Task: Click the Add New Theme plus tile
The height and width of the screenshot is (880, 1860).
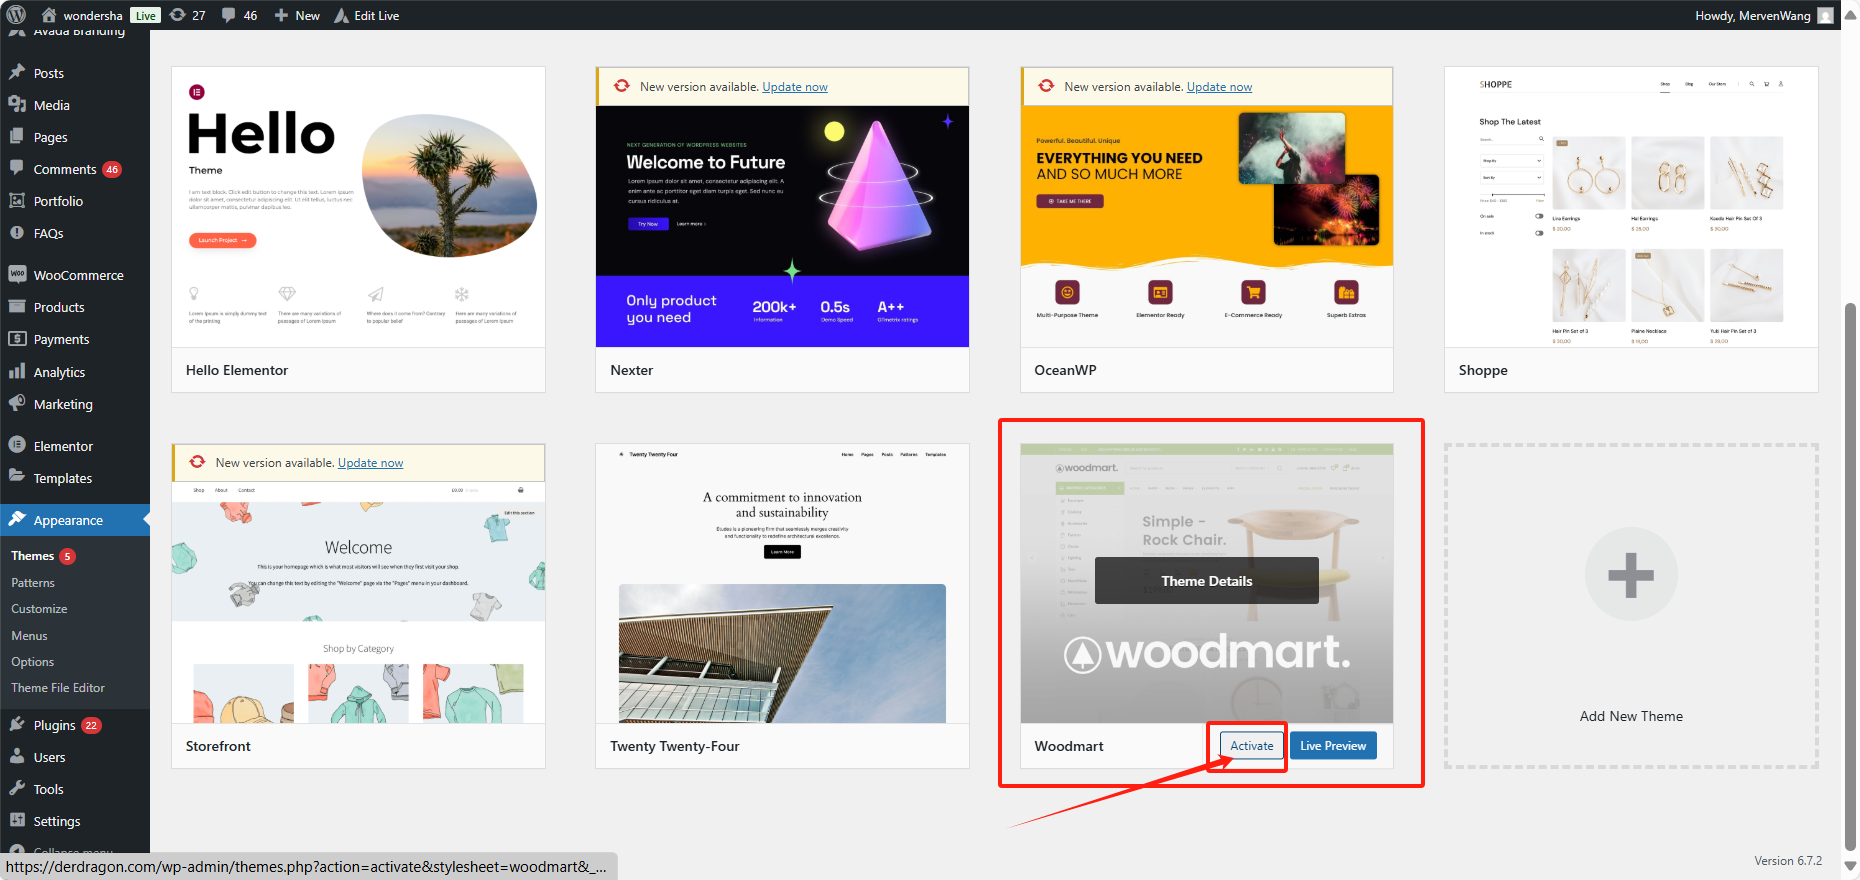Action: click(x=1631, y=606)
